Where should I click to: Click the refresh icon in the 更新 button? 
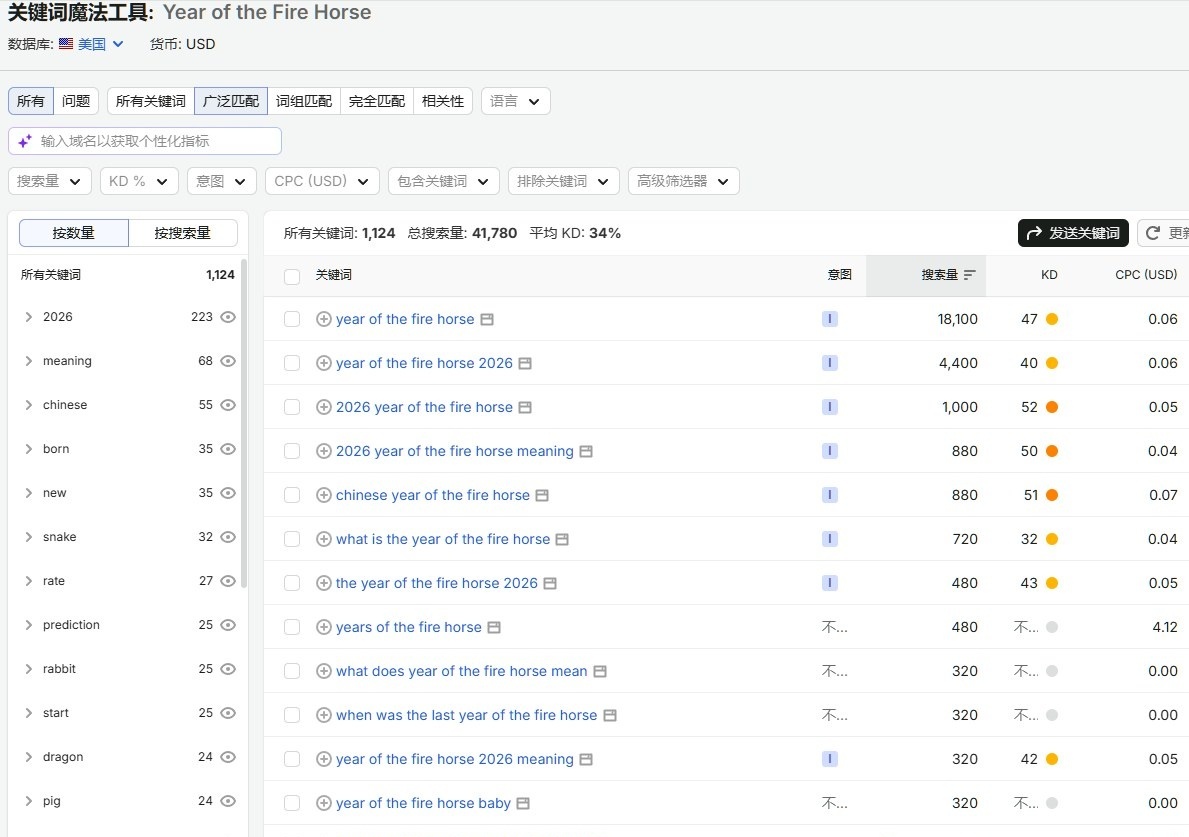pyautogui.click(x=1153, y=233)
